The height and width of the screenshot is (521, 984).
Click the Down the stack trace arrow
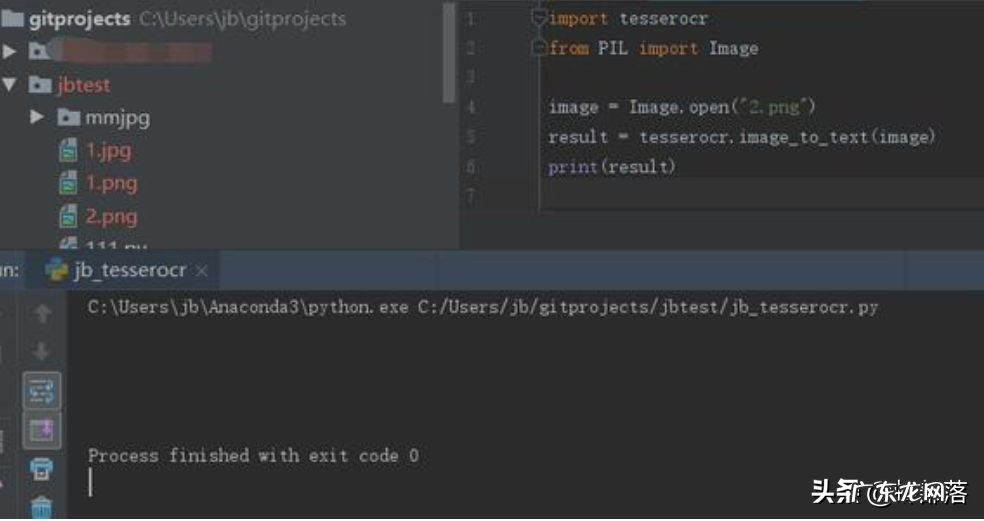42,351
